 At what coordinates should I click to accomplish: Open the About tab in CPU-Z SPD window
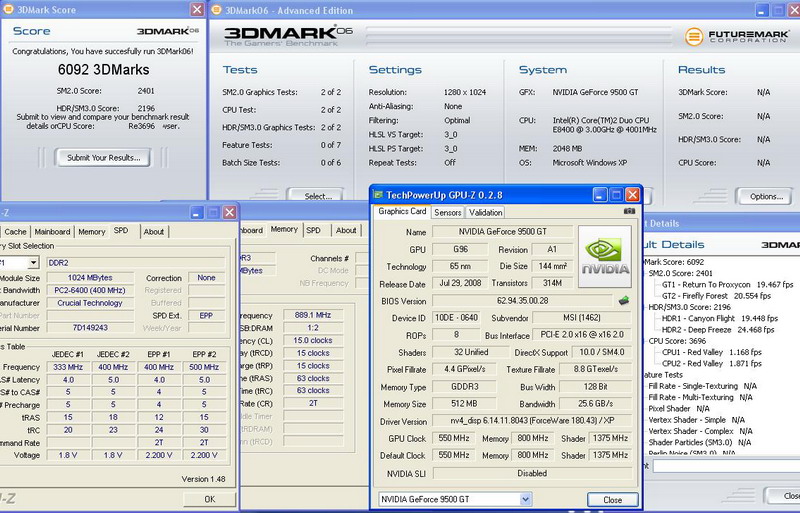[x=154, y=232]
